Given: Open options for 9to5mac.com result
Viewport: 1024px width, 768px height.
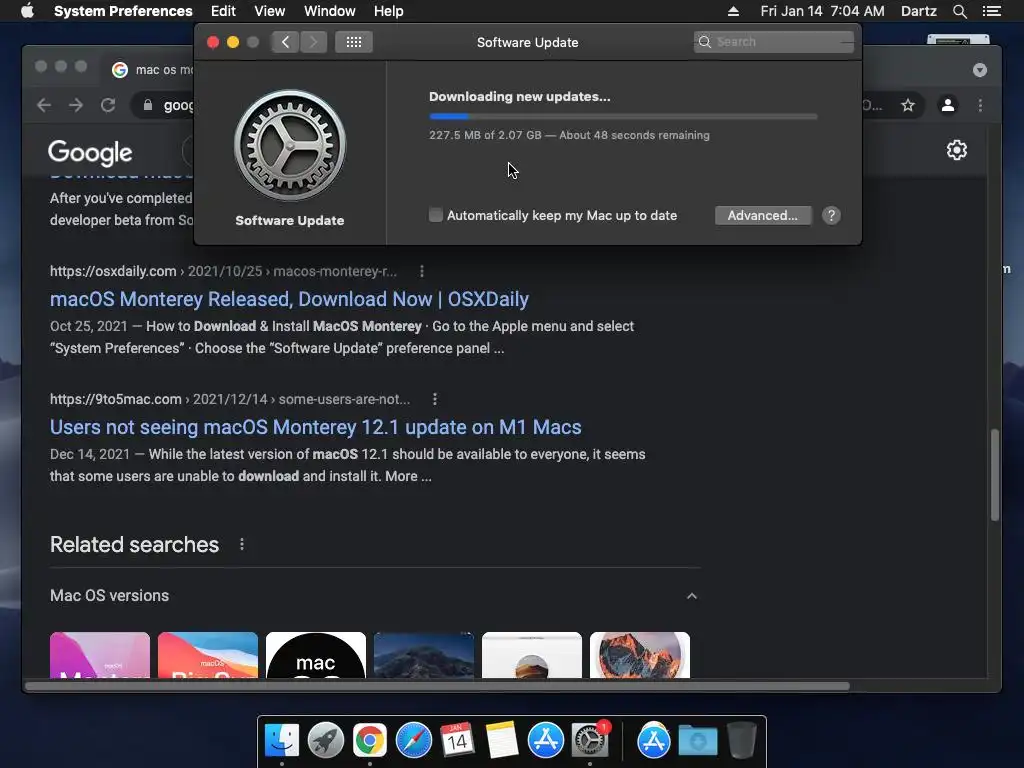Looking at the screenshot, I should [x=435, y=399].
